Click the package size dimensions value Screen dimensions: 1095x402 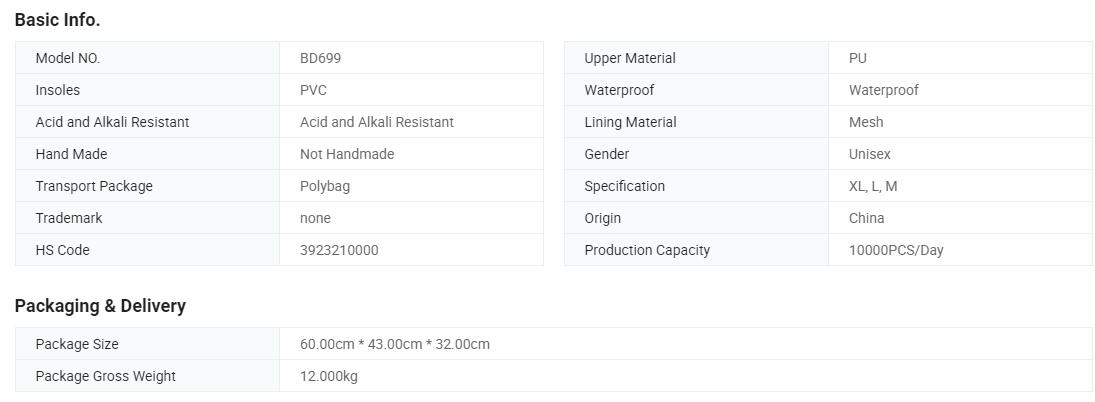click(394, 344)
